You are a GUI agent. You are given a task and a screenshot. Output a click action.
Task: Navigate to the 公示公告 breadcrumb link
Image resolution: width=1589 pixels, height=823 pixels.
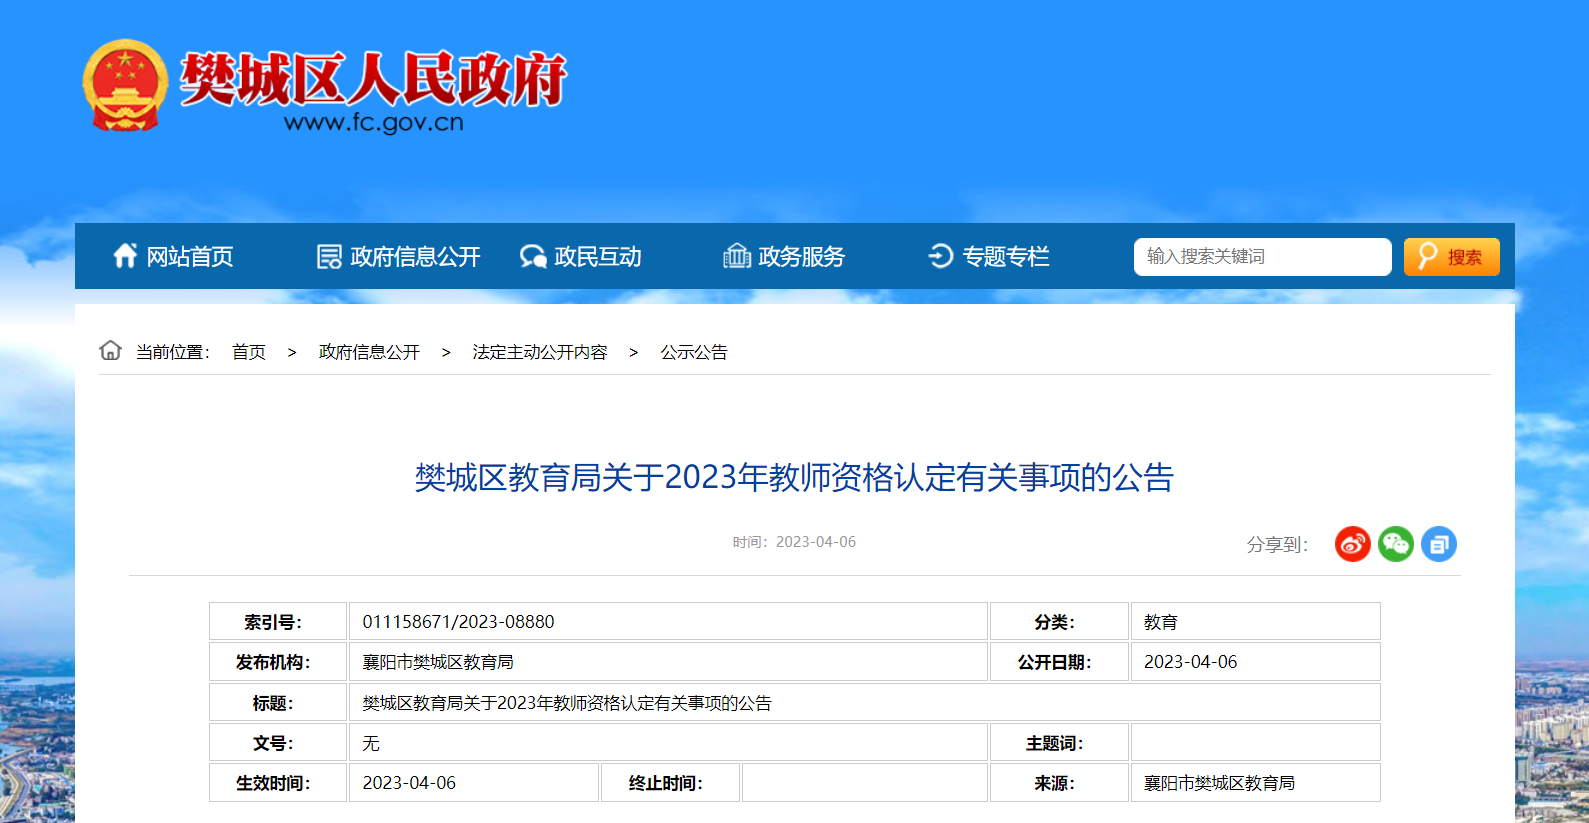point(694,352)
